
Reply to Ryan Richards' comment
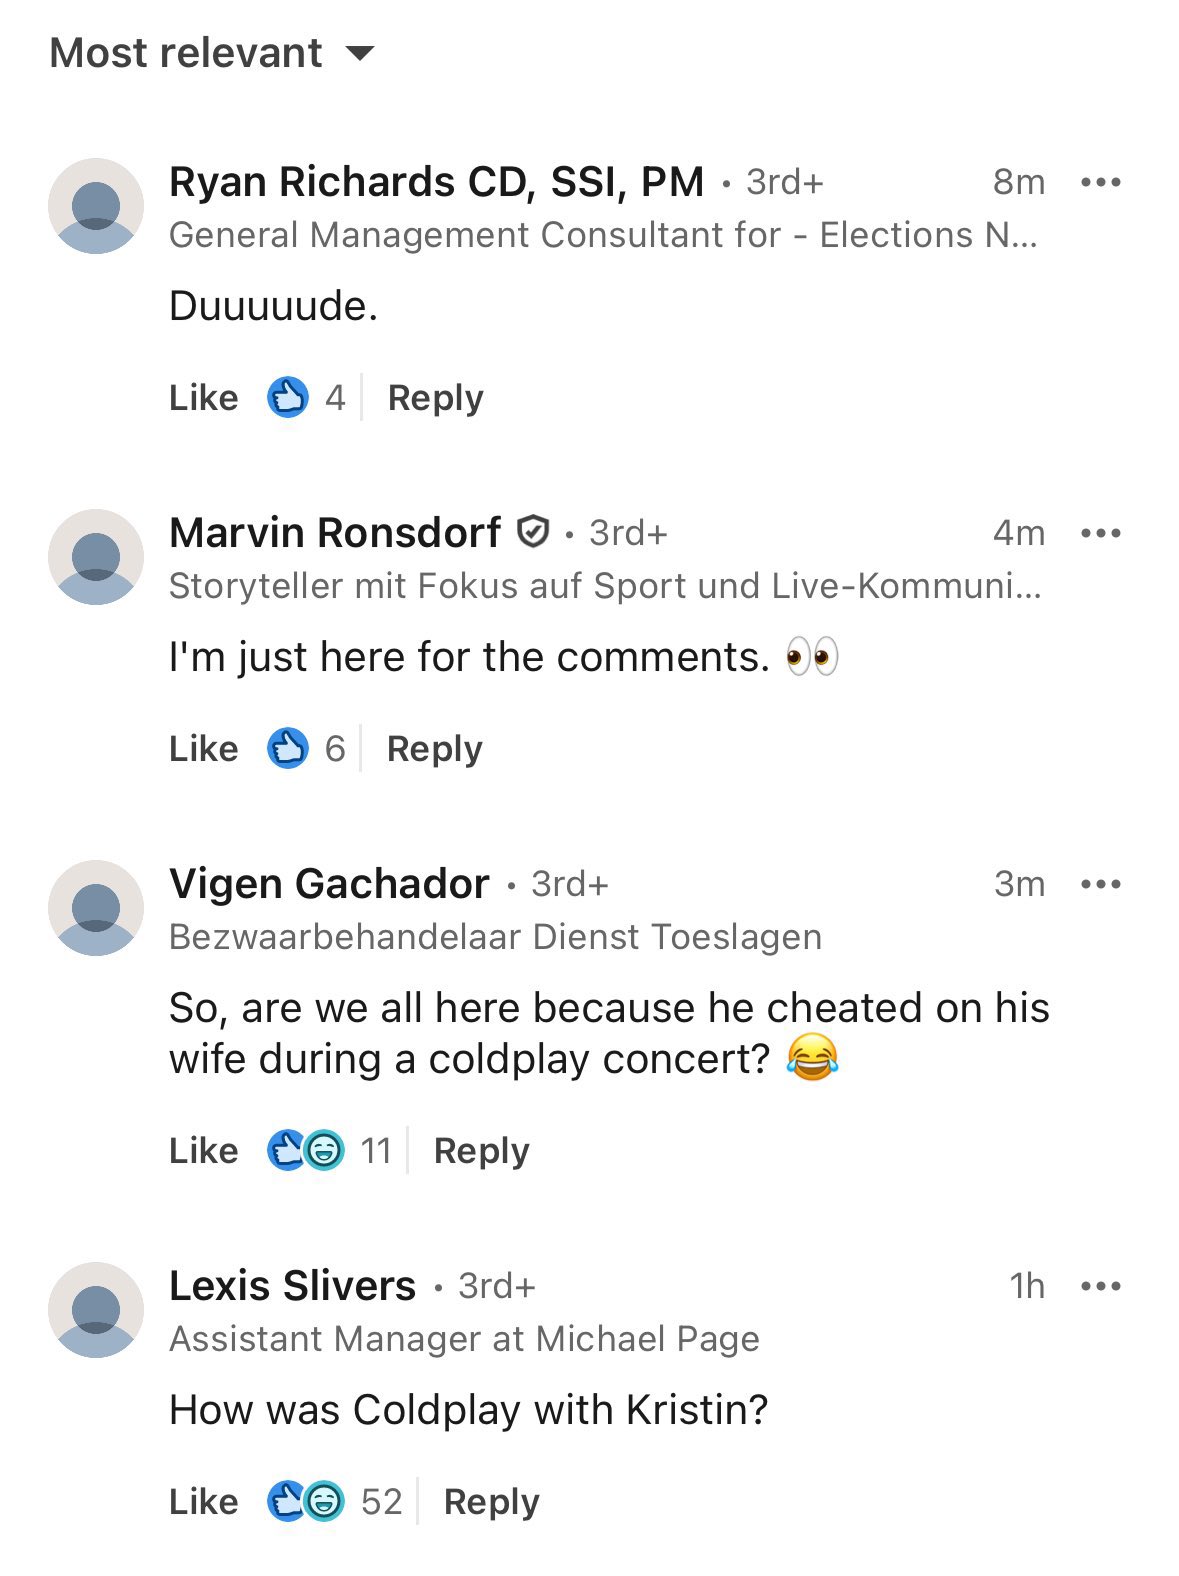click(435, 398)
